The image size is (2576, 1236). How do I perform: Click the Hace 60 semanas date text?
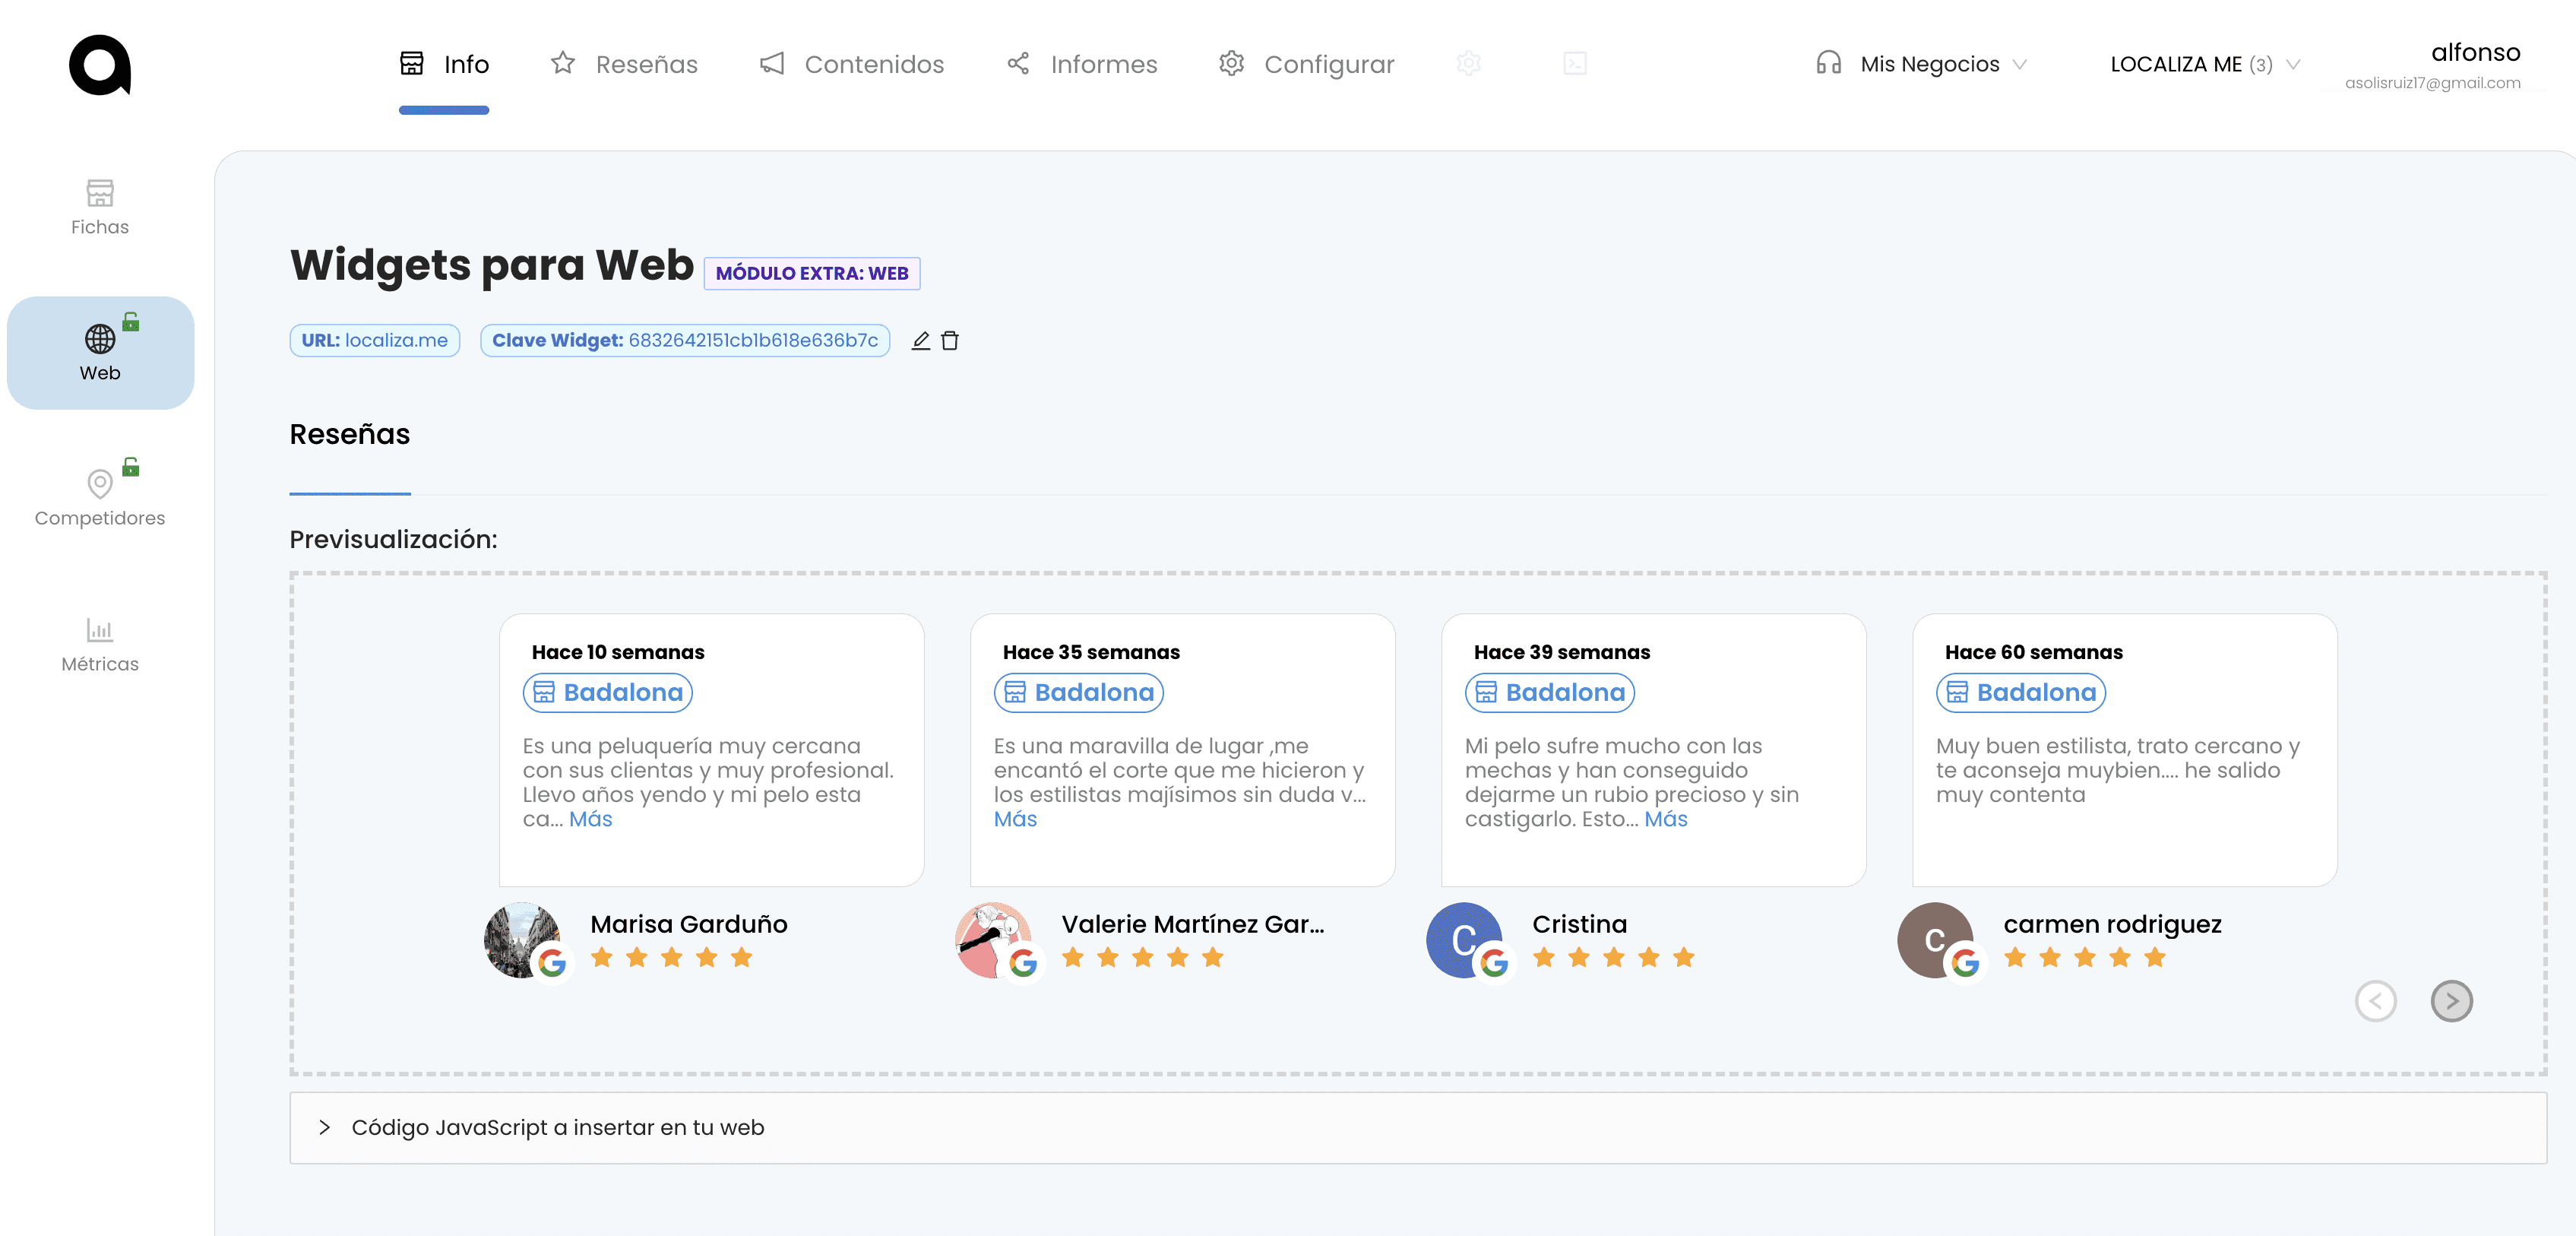pyautogui.click(x=2034, y=652)
